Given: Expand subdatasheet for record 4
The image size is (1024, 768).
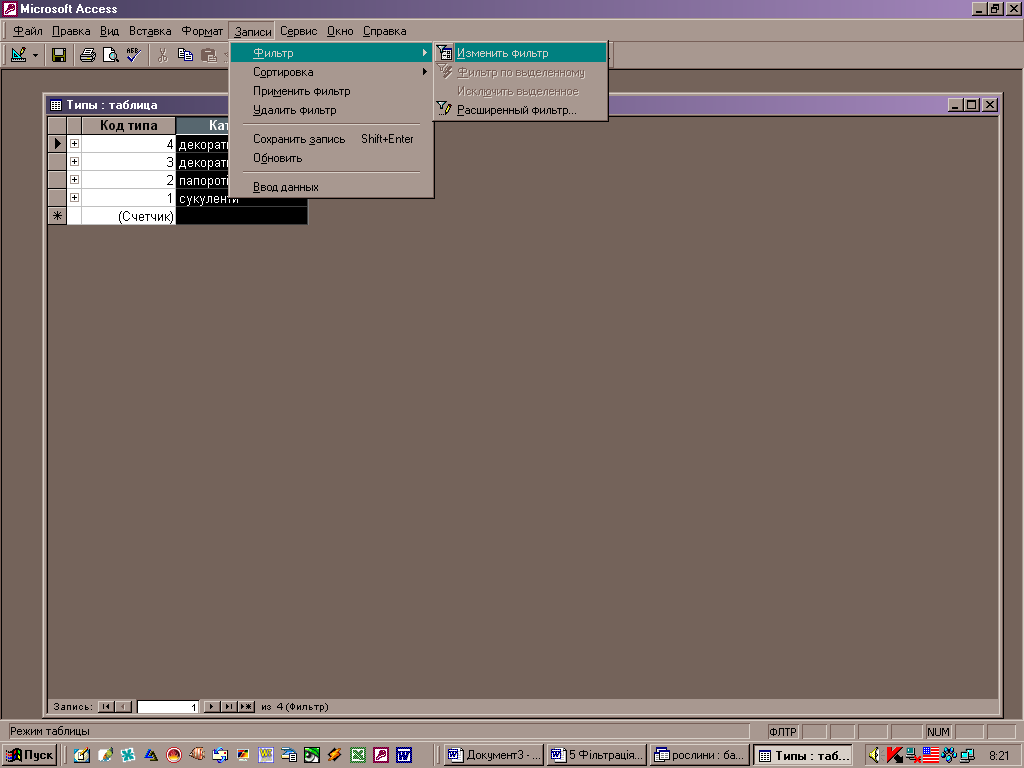Looking at the screenshot, I should [74, 144].
